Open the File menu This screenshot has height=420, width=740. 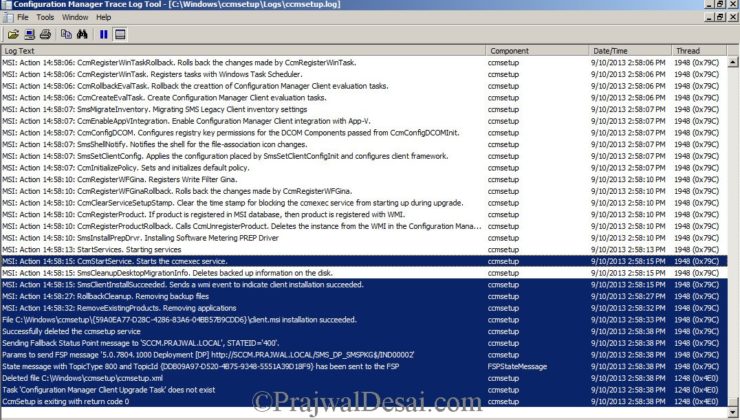23,17
